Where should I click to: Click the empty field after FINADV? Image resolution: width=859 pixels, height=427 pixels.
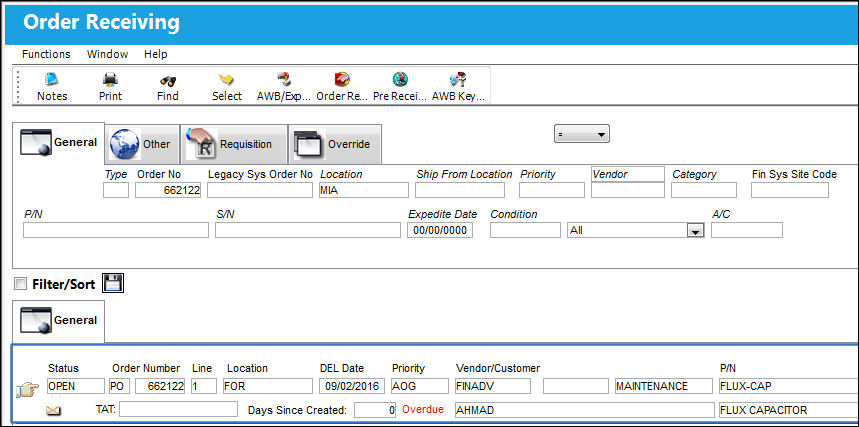point(576,386)
